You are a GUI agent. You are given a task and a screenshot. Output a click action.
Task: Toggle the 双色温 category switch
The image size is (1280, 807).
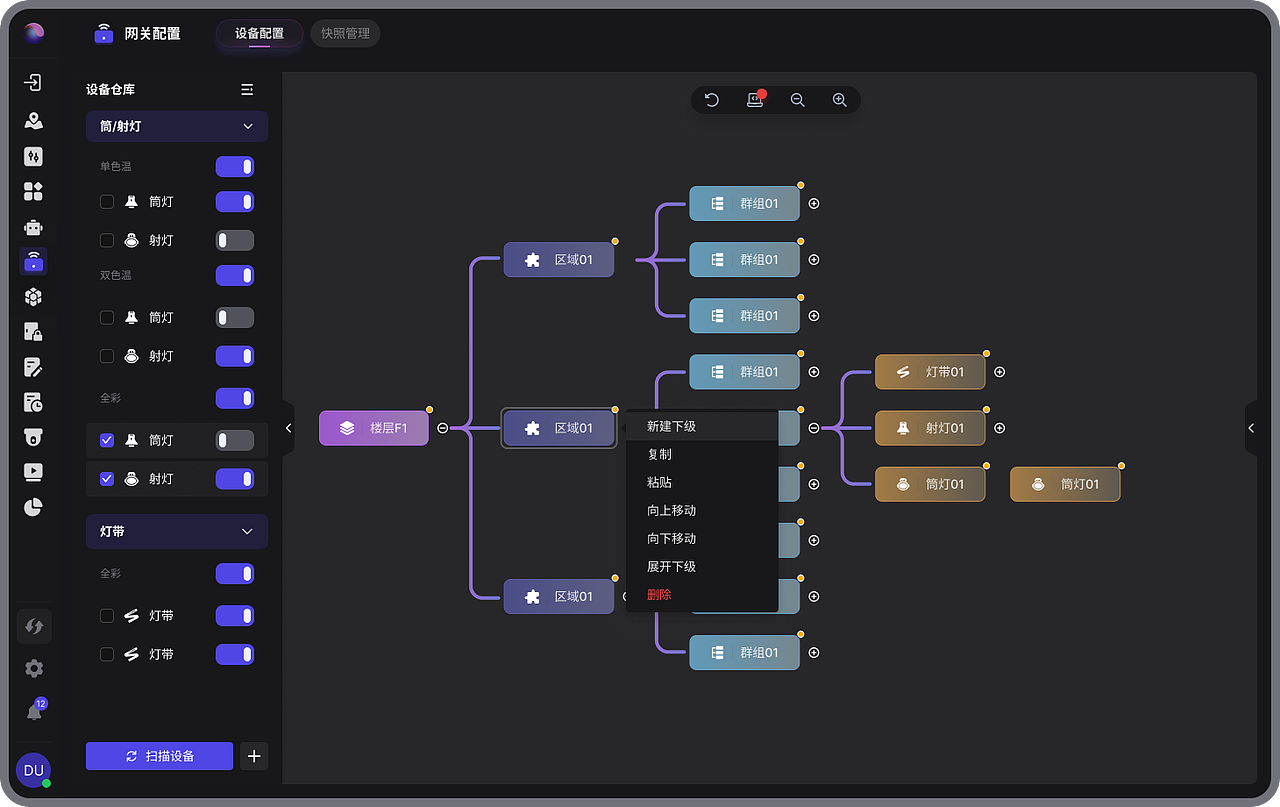click(x=235, y=275)
